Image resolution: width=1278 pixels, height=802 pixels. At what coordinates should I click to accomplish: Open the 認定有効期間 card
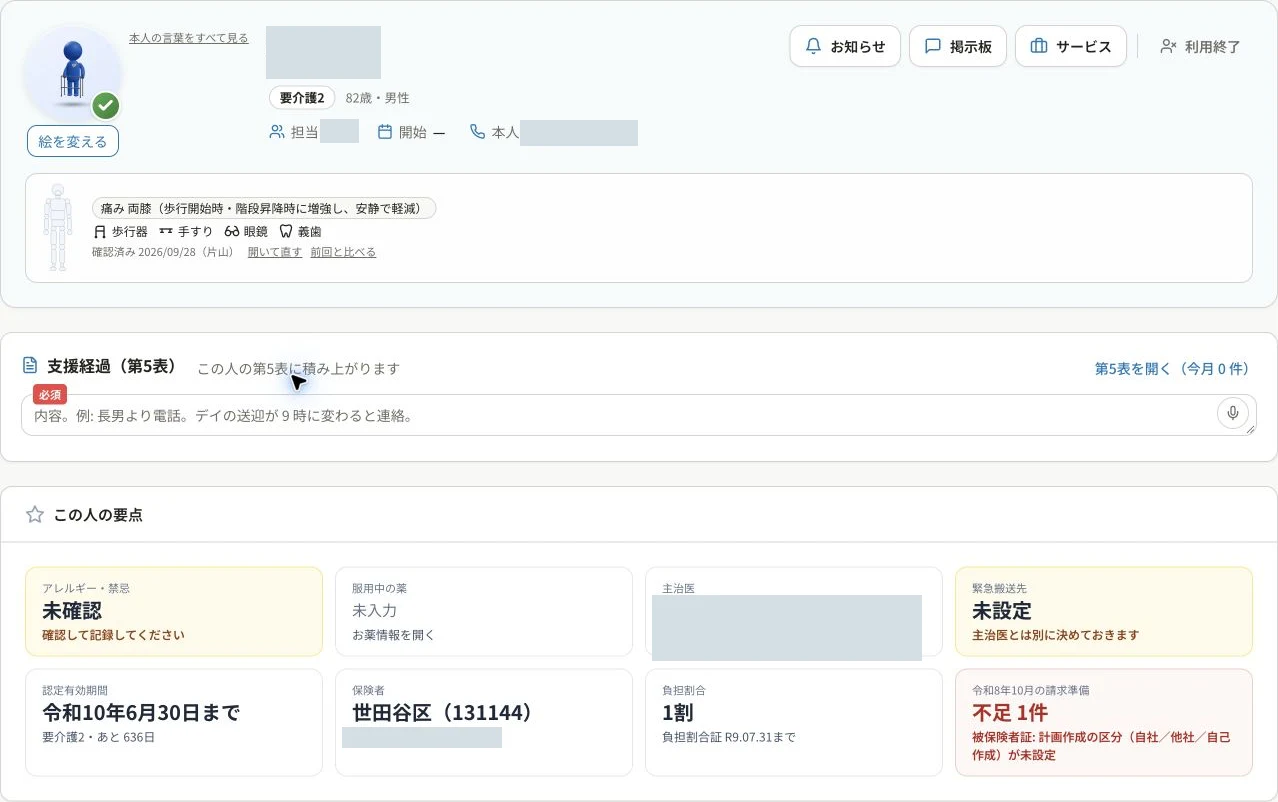tap(174, 722)
